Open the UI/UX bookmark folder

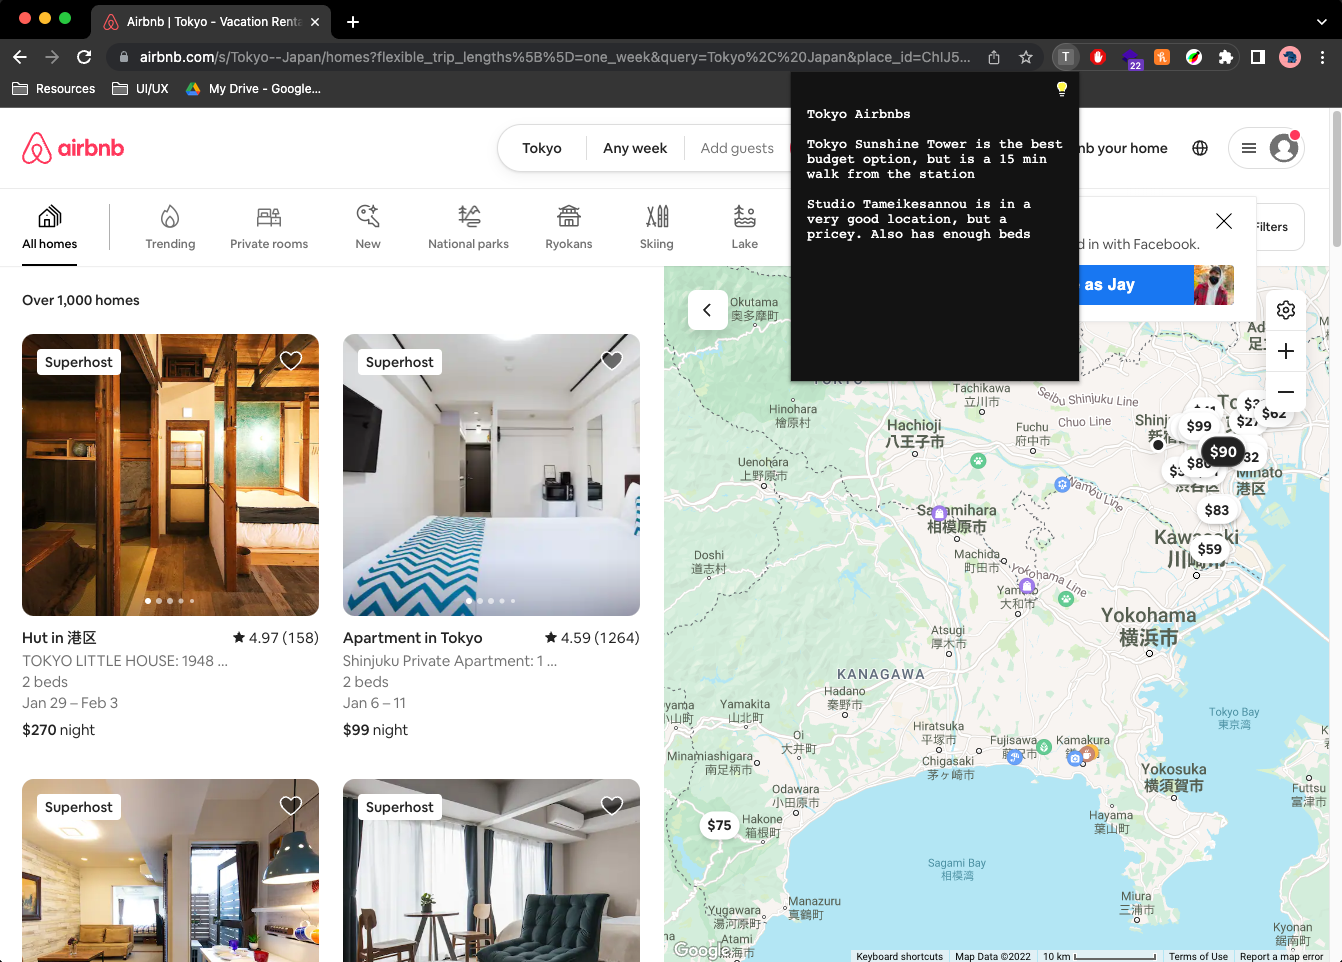140,89
